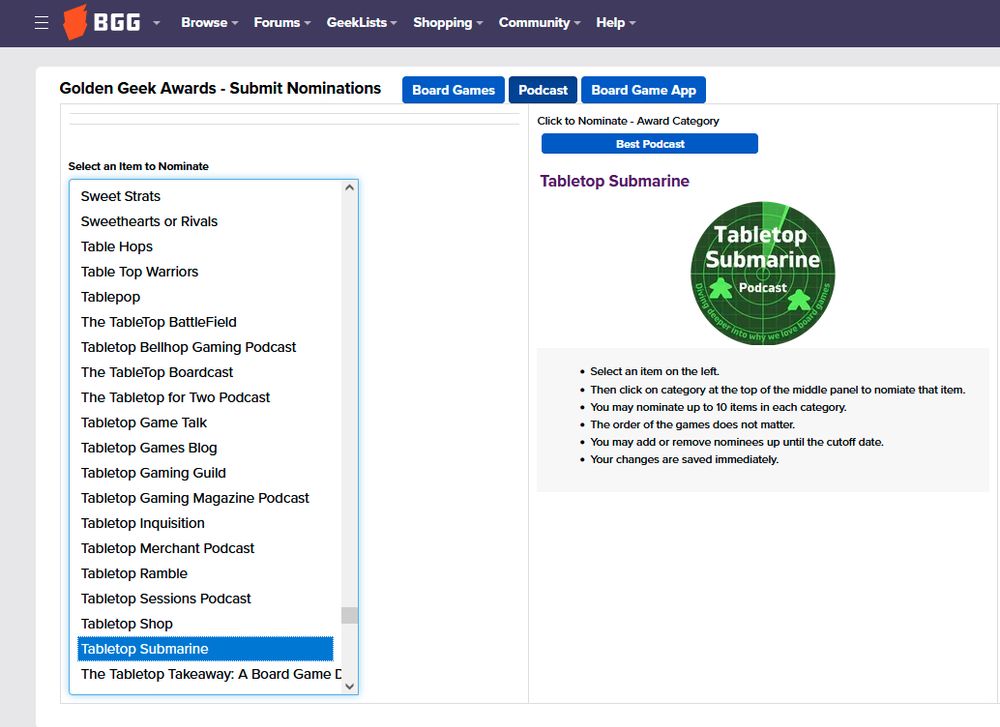Open the Browse menu
Image resolution: width=1000 pixels, height=727 pixels.
209,22
